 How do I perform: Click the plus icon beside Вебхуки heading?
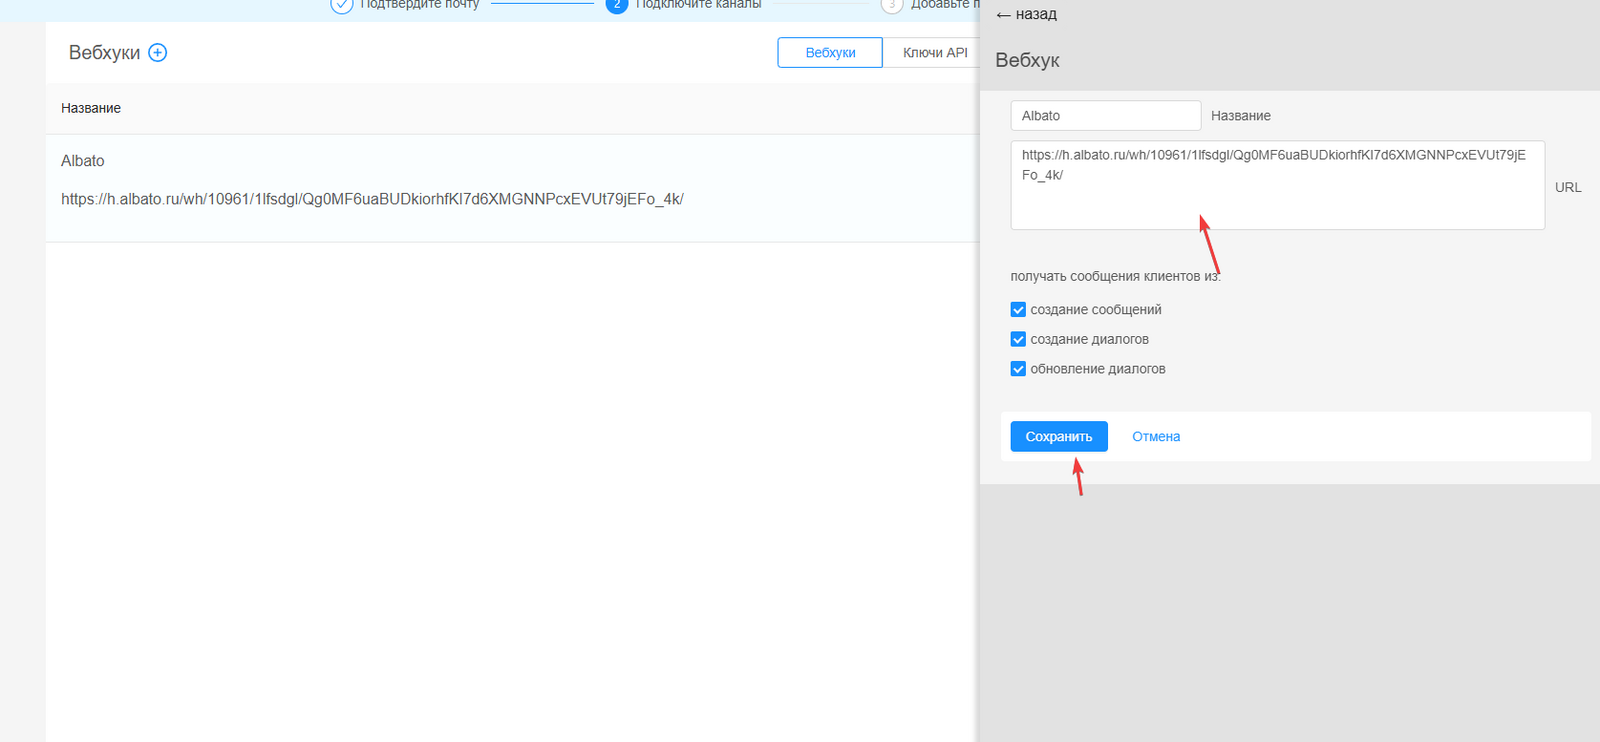(x=158, y=53)
